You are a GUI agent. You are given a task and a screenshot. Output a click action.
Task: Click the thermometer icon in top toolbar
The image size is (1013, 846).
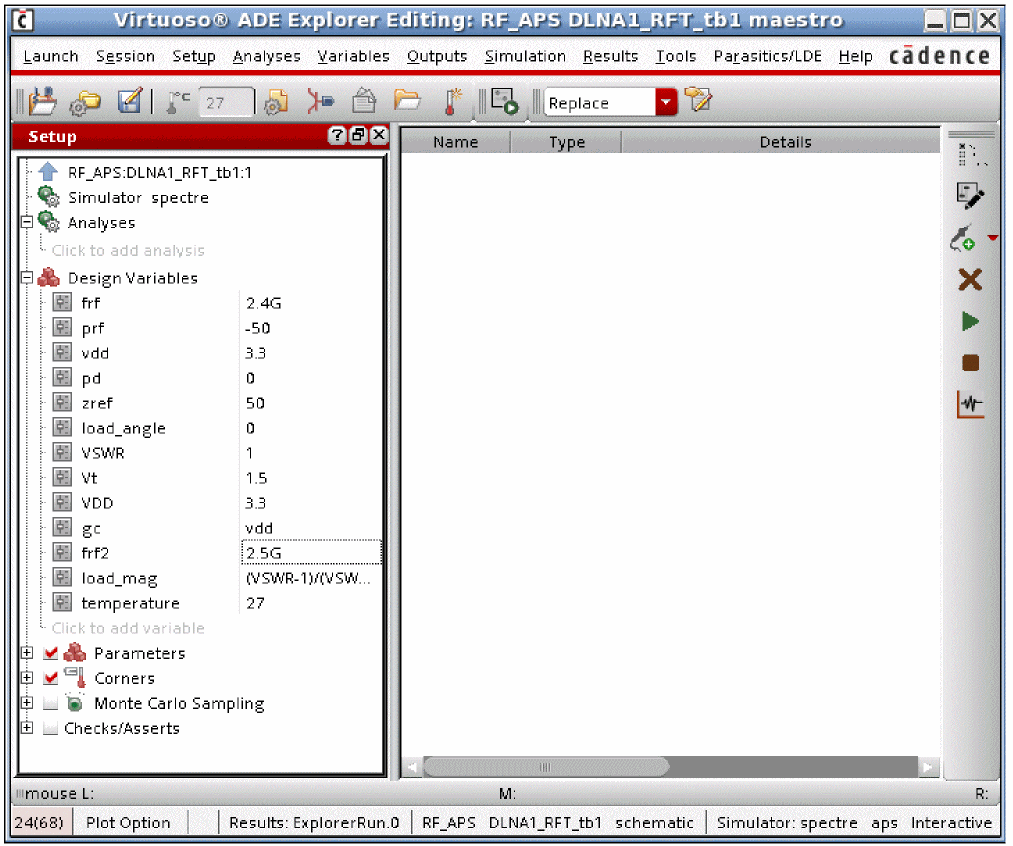pyautogui.click(x=453, y=101)
